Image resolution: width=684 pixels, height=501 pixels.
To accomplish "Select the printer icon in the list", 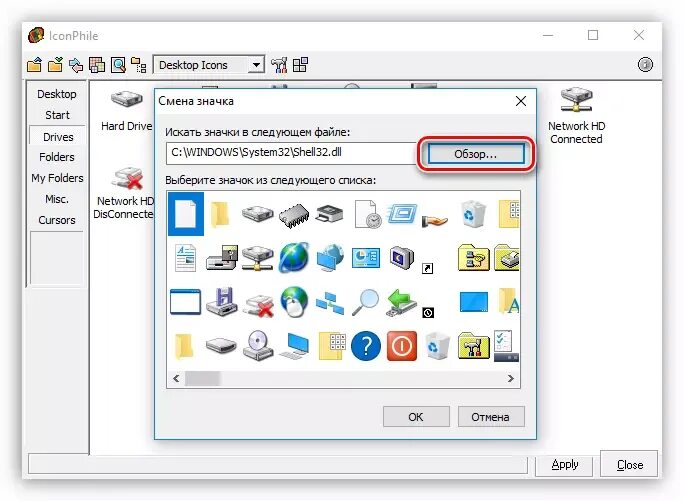I will [x=329, y=214].
